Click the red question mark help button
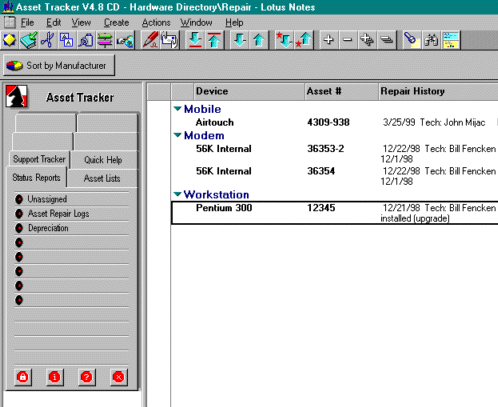 click(x=86, y=377)
